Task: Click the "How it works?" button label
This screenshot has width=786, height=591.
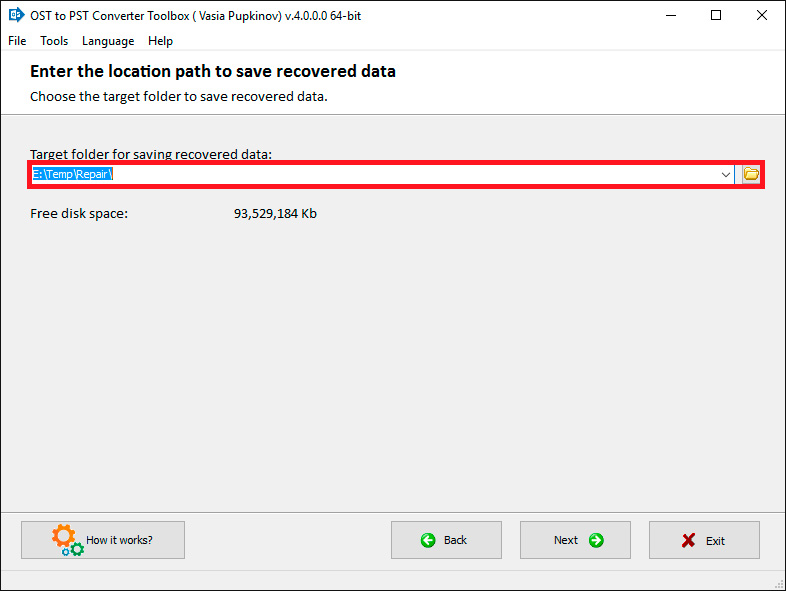Action: coord(120,540)
